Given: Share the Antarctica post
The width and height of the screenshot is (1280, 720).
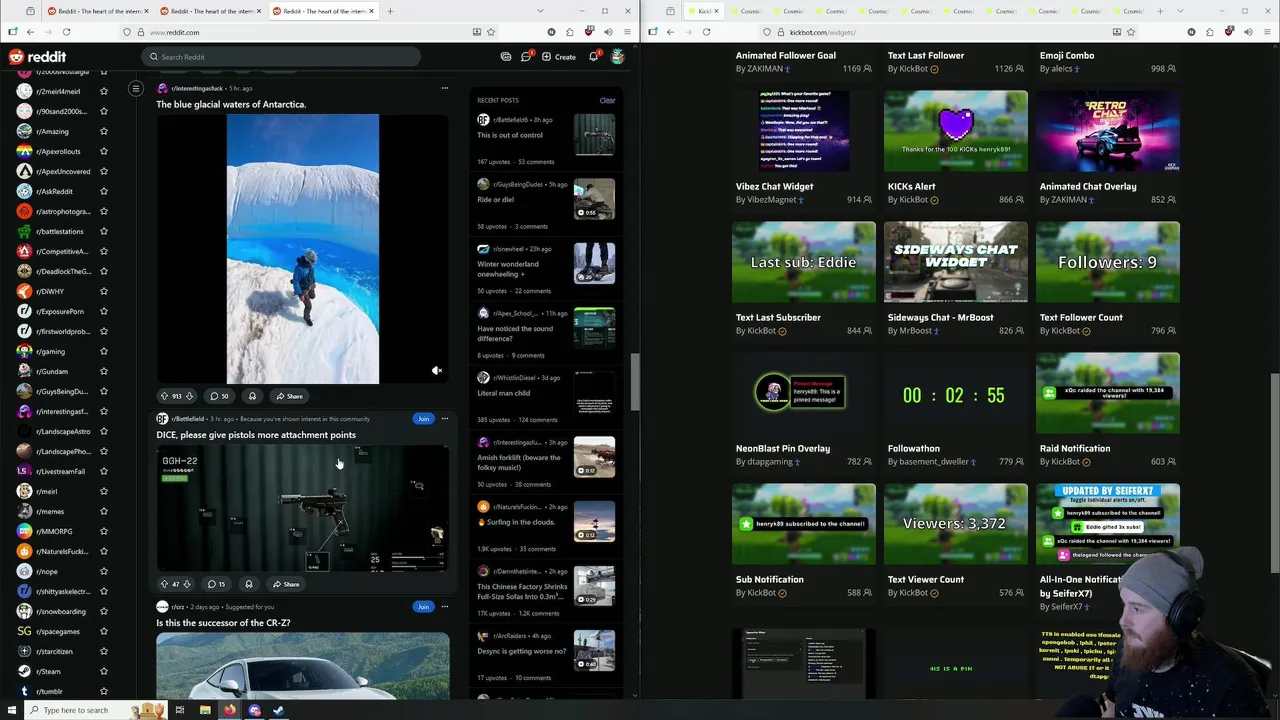Looking at the screenshot, I should [289, 396].
